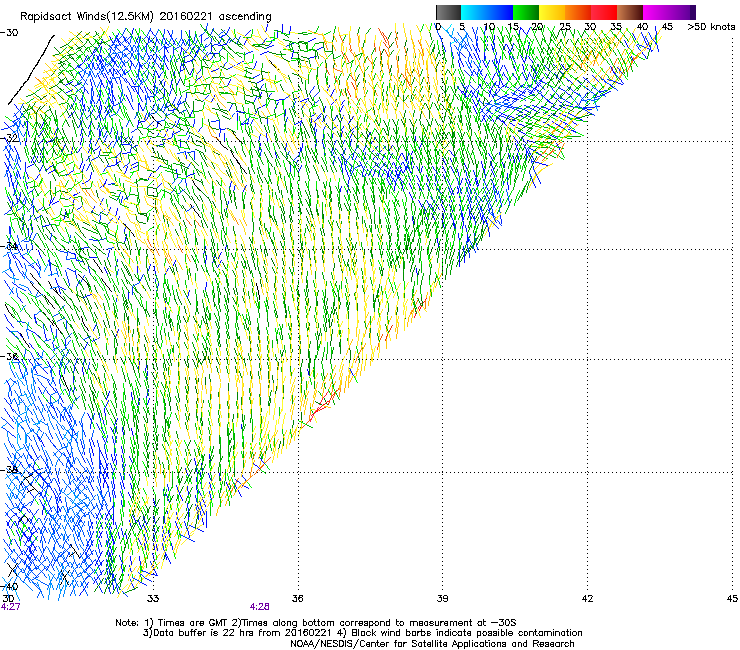The height and width of the screenshot is (650, 740).
Task: Click the purple time label '4:28'
Action: (x=260, y=607)
